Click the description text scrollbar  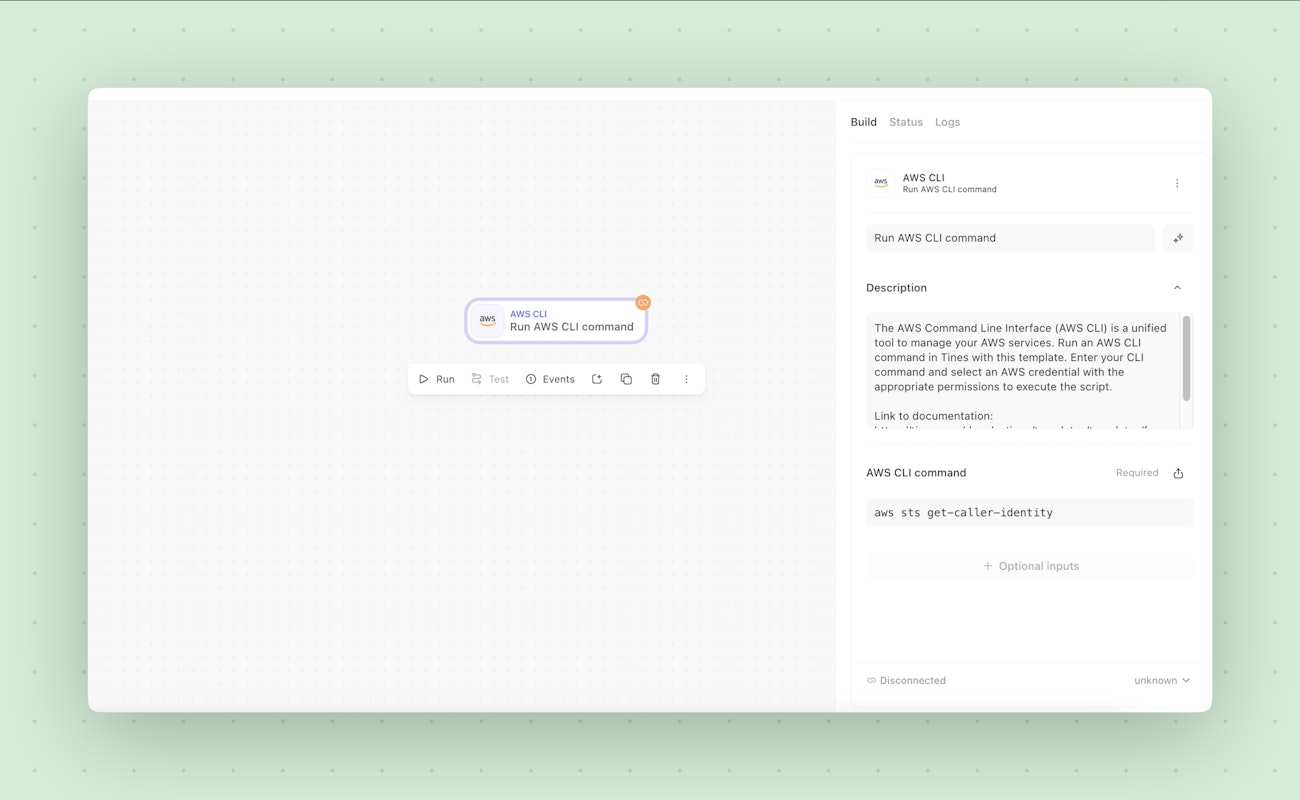coord(1186,358)
